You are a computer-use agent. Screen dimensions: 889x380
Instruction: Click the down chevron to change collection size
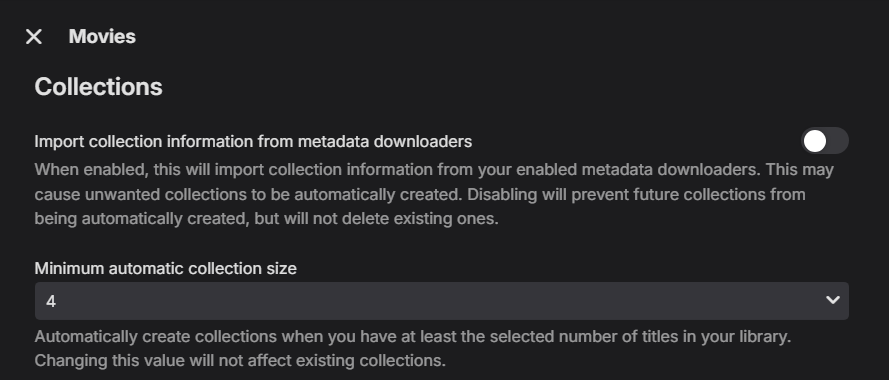point(832,300)
